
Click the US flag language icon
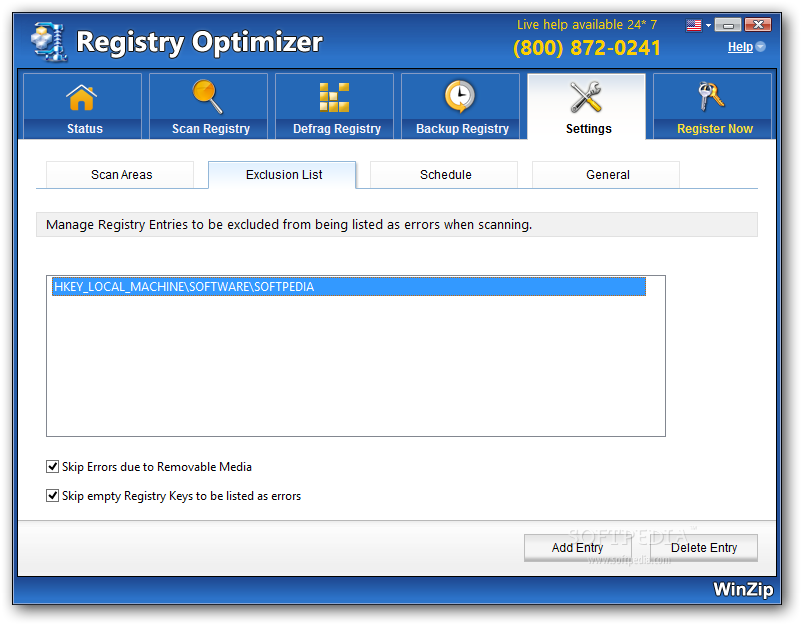[x=694, y=25]
